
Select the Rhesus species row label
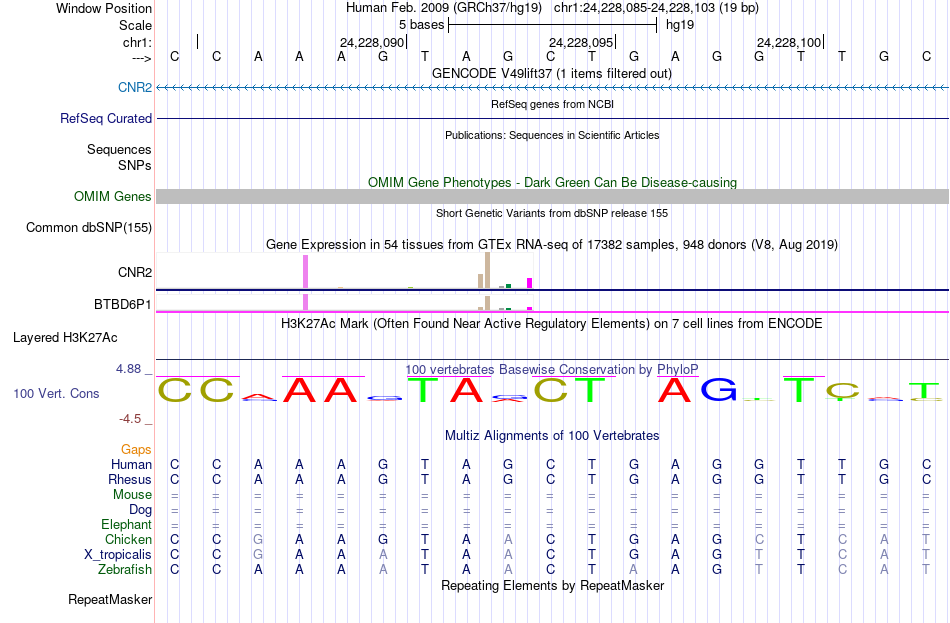(130, 479)
